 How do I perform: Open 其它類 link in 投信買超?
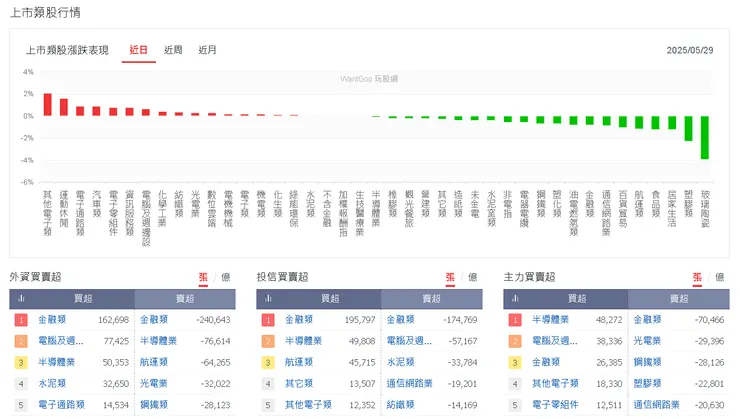[x=299, y=384]
